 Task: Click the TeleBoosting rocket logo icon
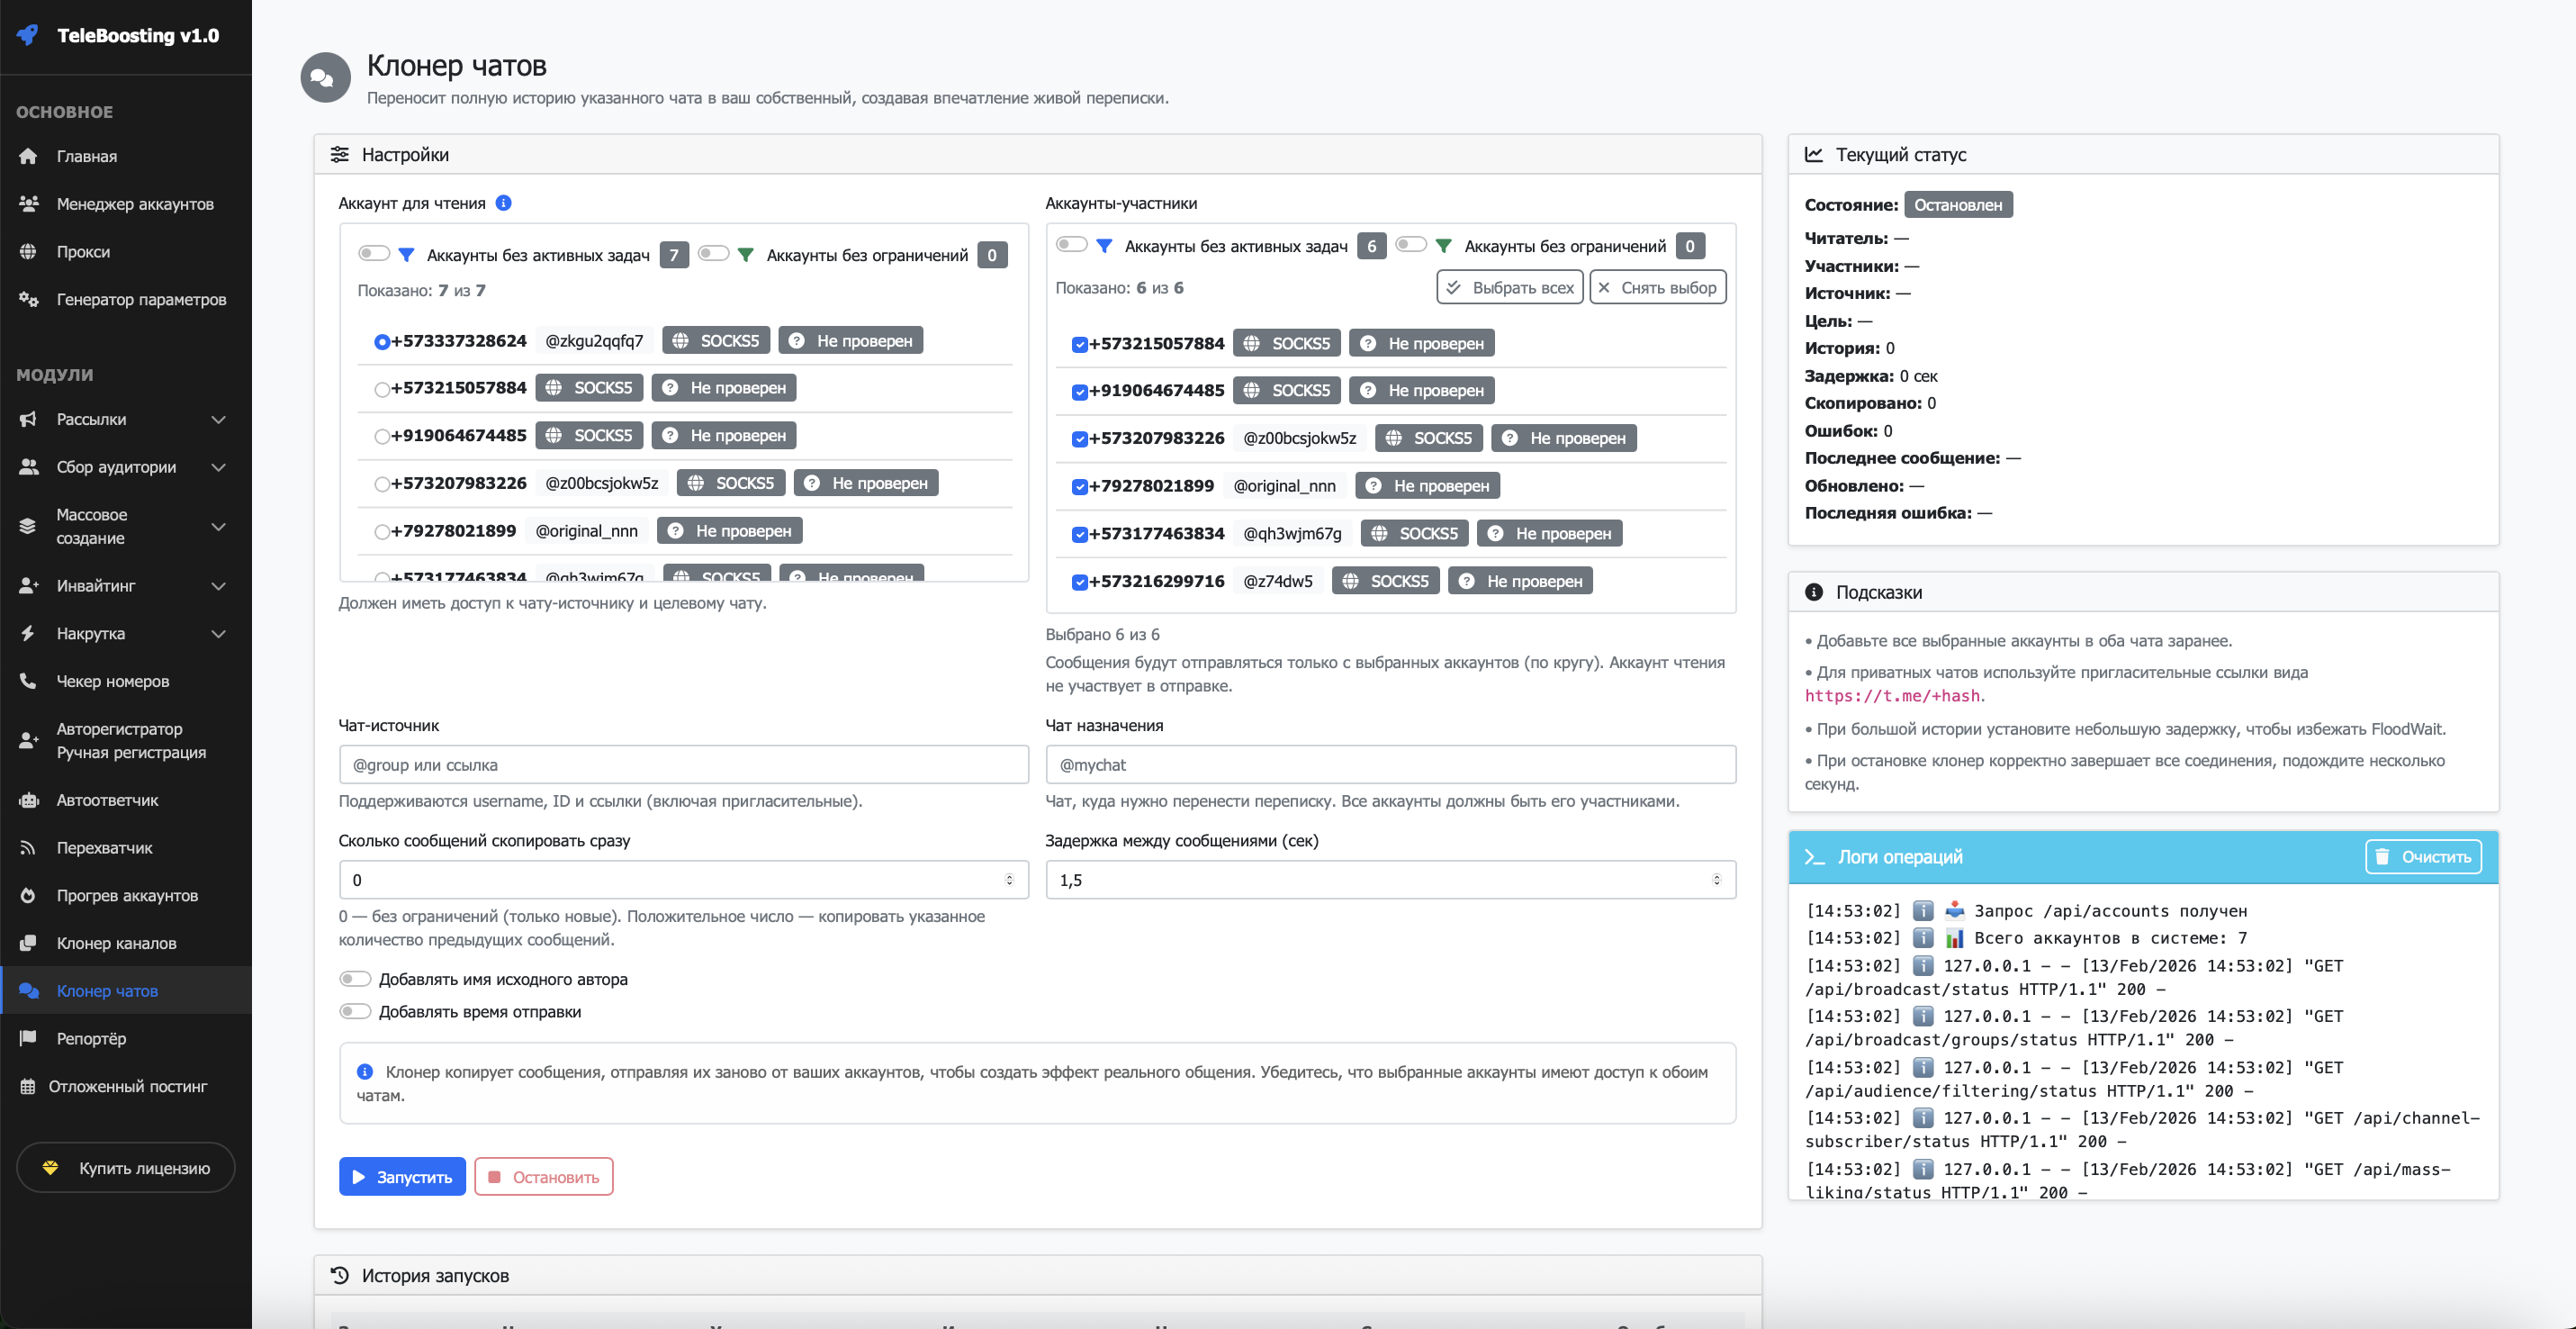pos(28,35)
